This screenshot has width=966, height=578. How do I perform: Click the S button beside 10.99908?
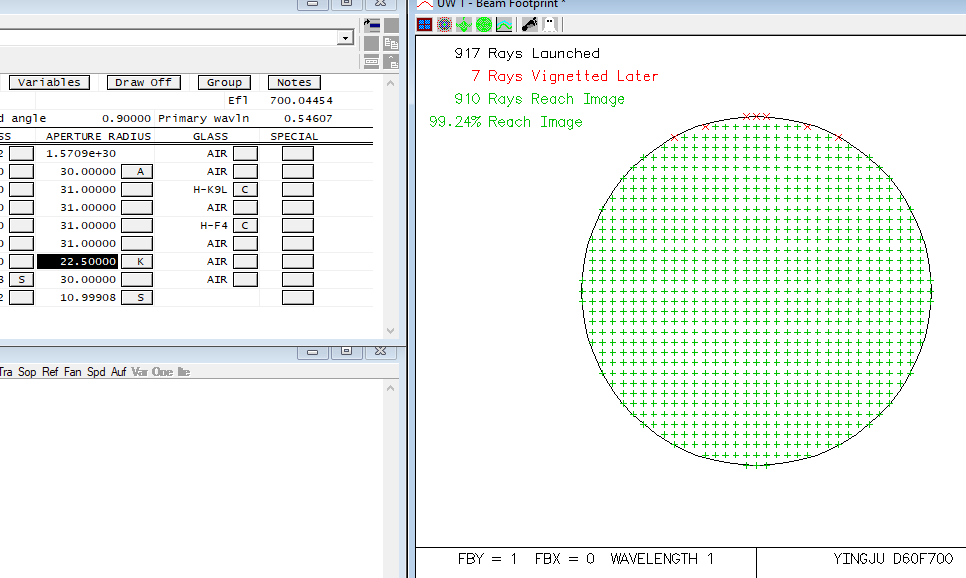(x=137, y=298)
